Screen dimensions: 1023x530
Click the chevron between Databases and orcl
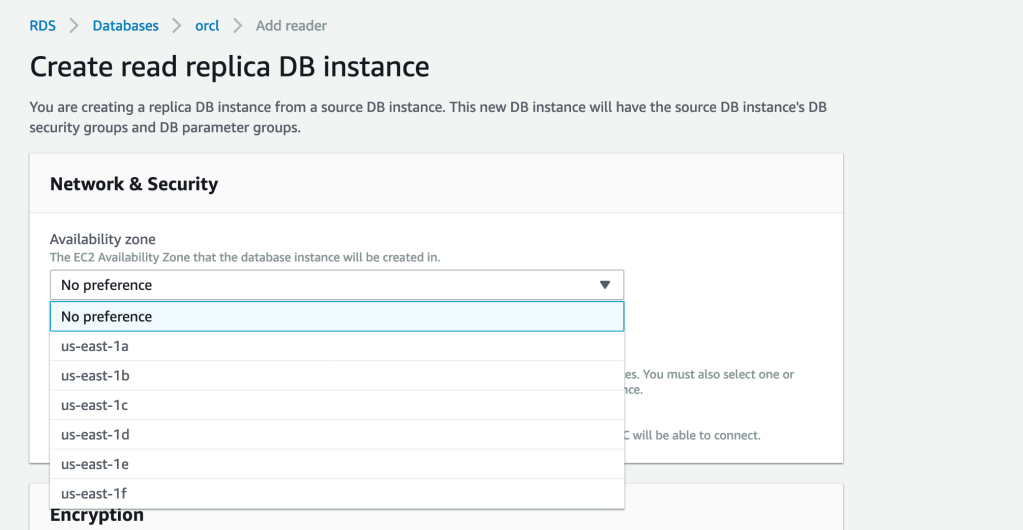tap(176, 26)
